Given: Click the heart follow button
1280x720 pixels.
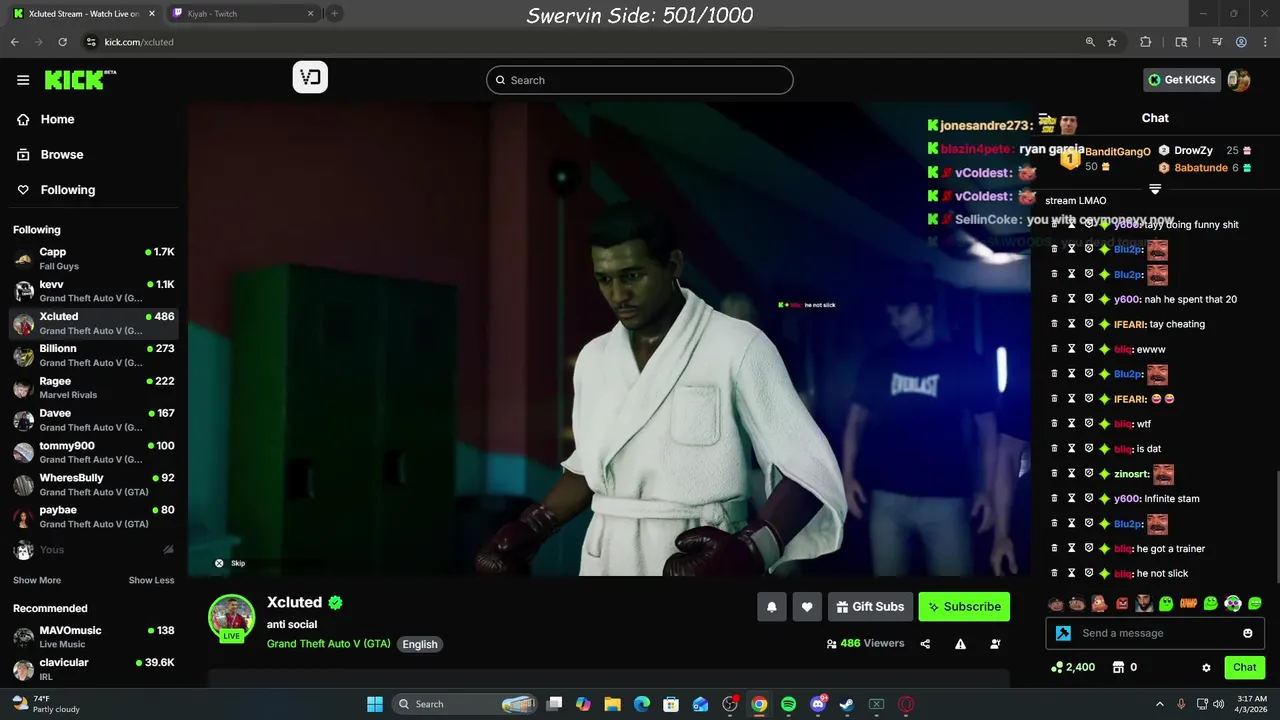Looking at the screenshot, I should 807,607.
